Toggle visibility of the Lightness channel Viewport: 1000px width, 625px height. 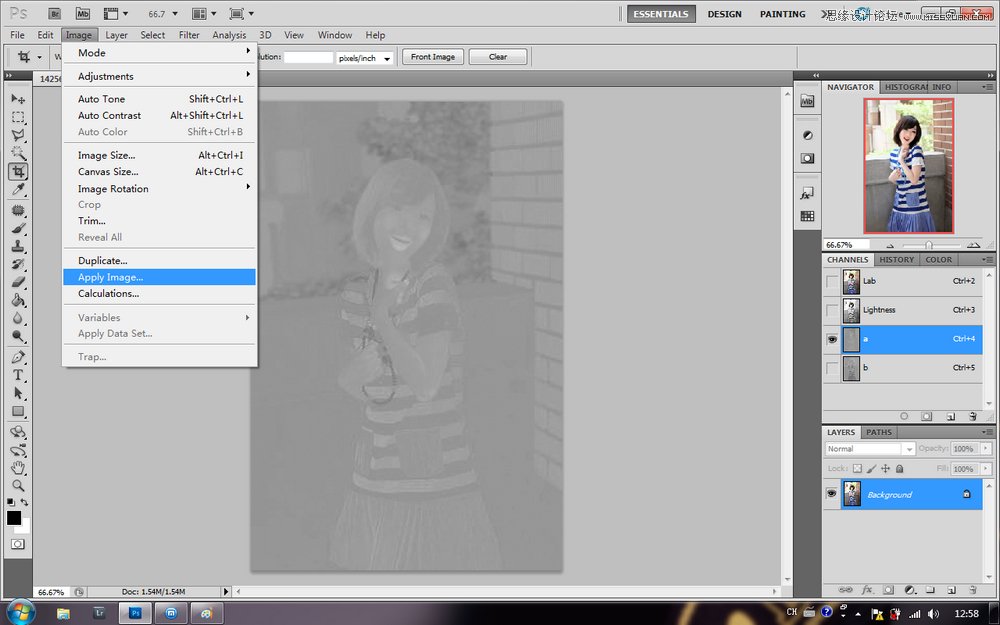(832, 310)
